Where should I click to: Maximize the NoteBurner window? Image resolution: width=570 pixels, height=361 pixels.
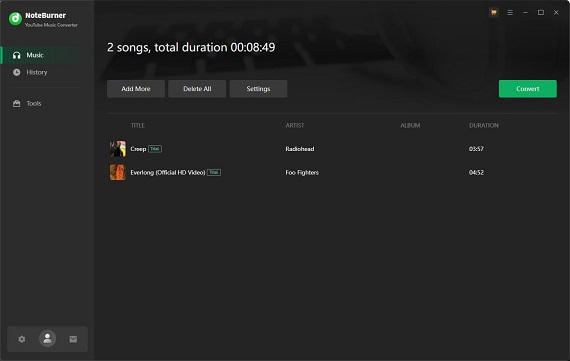[541, 13]
